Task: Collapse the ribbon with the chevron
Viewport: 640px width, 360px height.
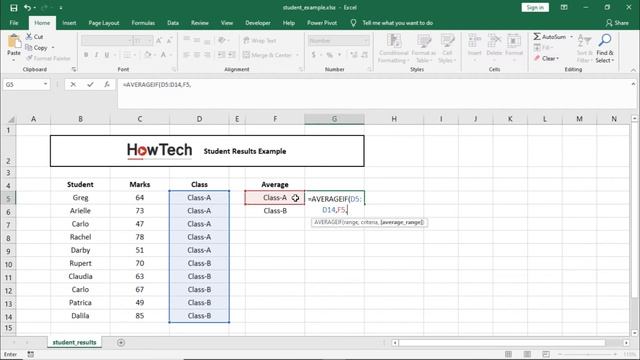Action: (x=633, y=70)
